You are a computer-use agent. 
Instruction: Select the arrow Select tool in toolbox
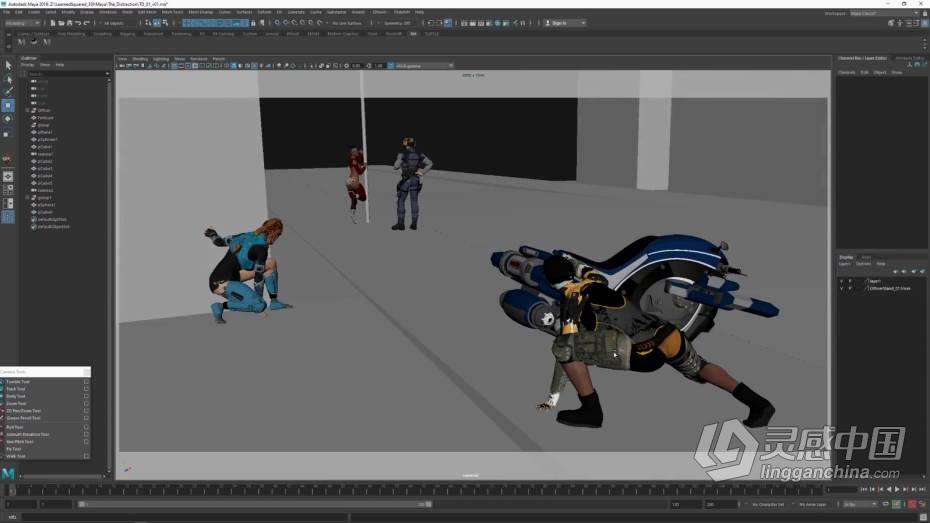8,65
